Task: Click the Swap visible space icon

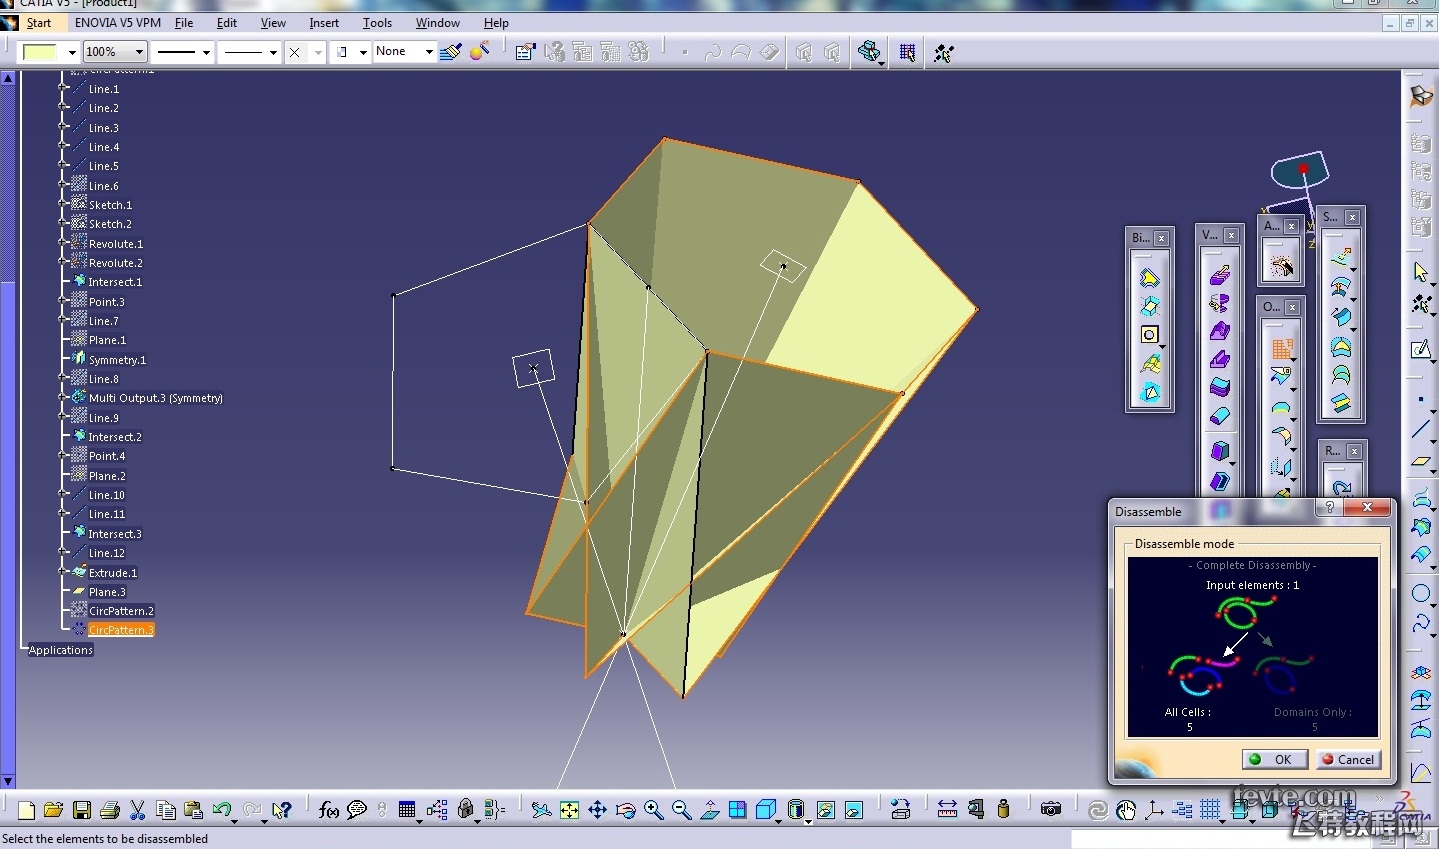Action: 853,810
